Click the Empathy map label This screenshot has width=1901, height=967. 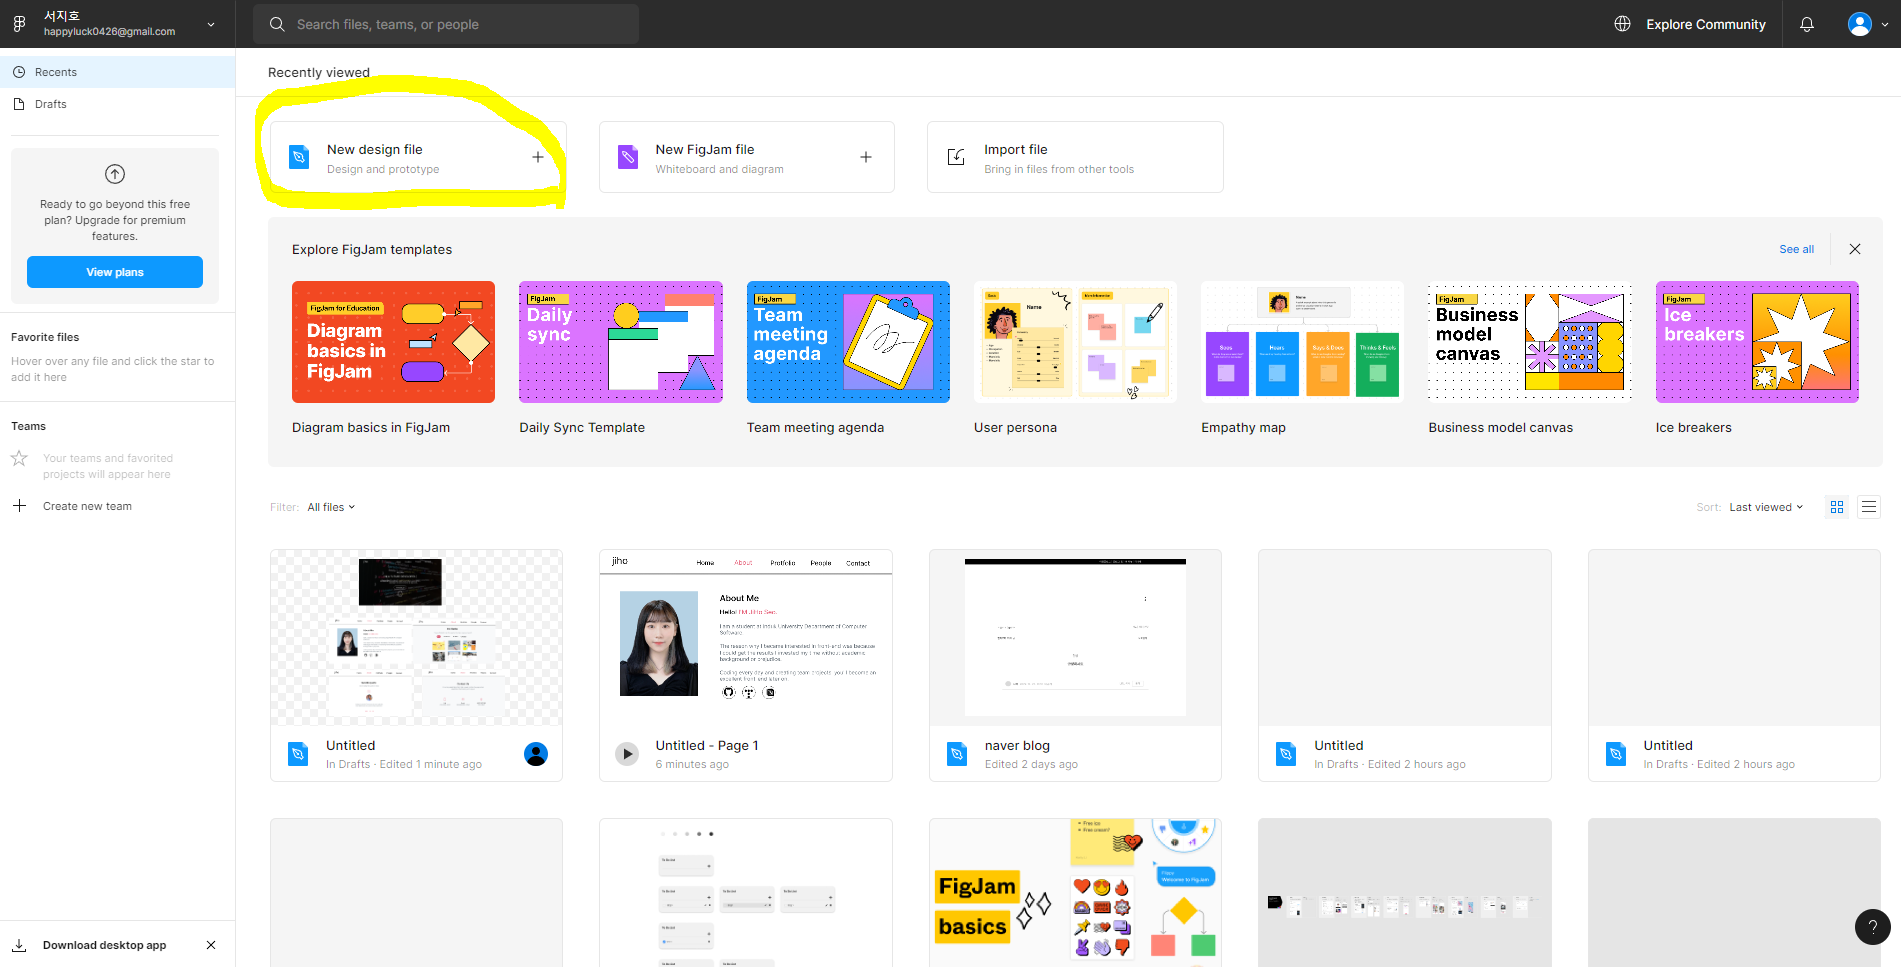[x=1243, y=427]
